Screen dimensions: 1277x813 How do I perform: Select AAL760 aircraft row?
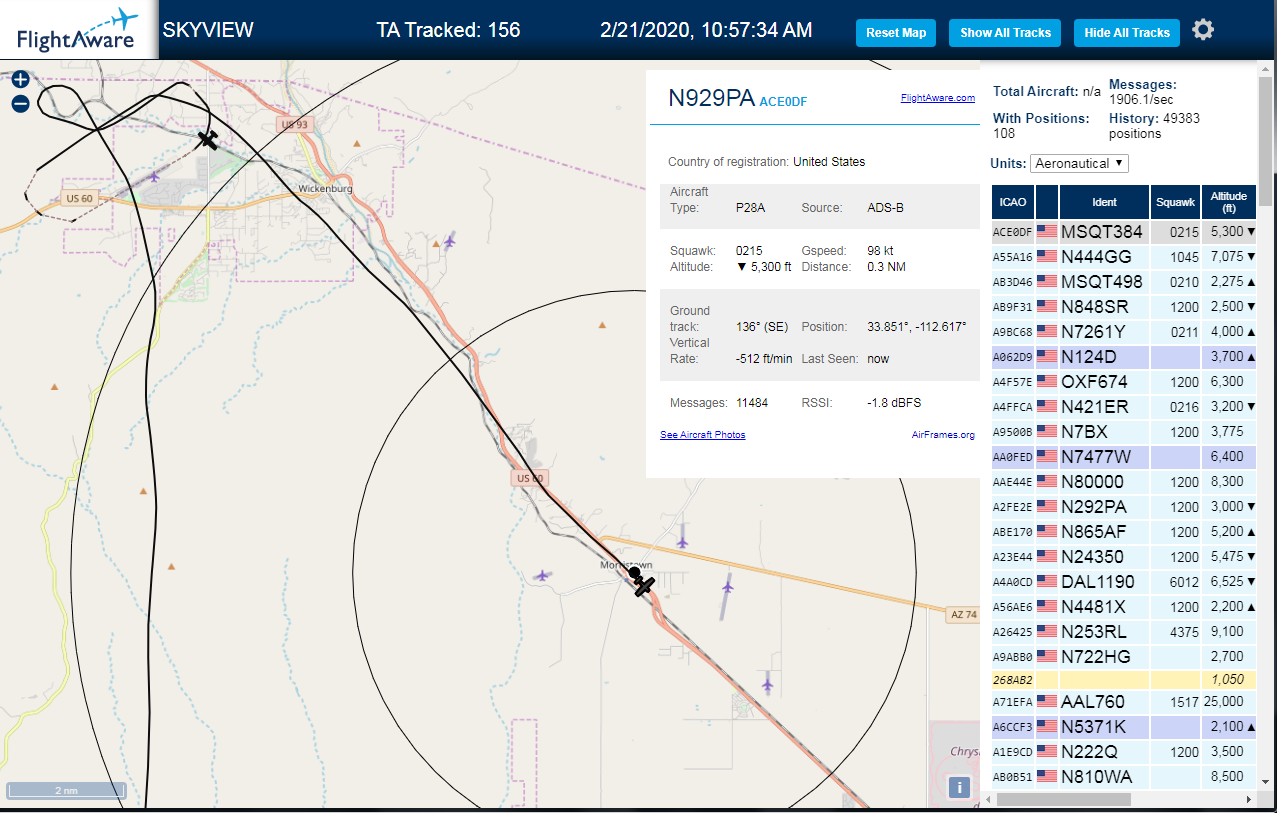pos(1124,701)
